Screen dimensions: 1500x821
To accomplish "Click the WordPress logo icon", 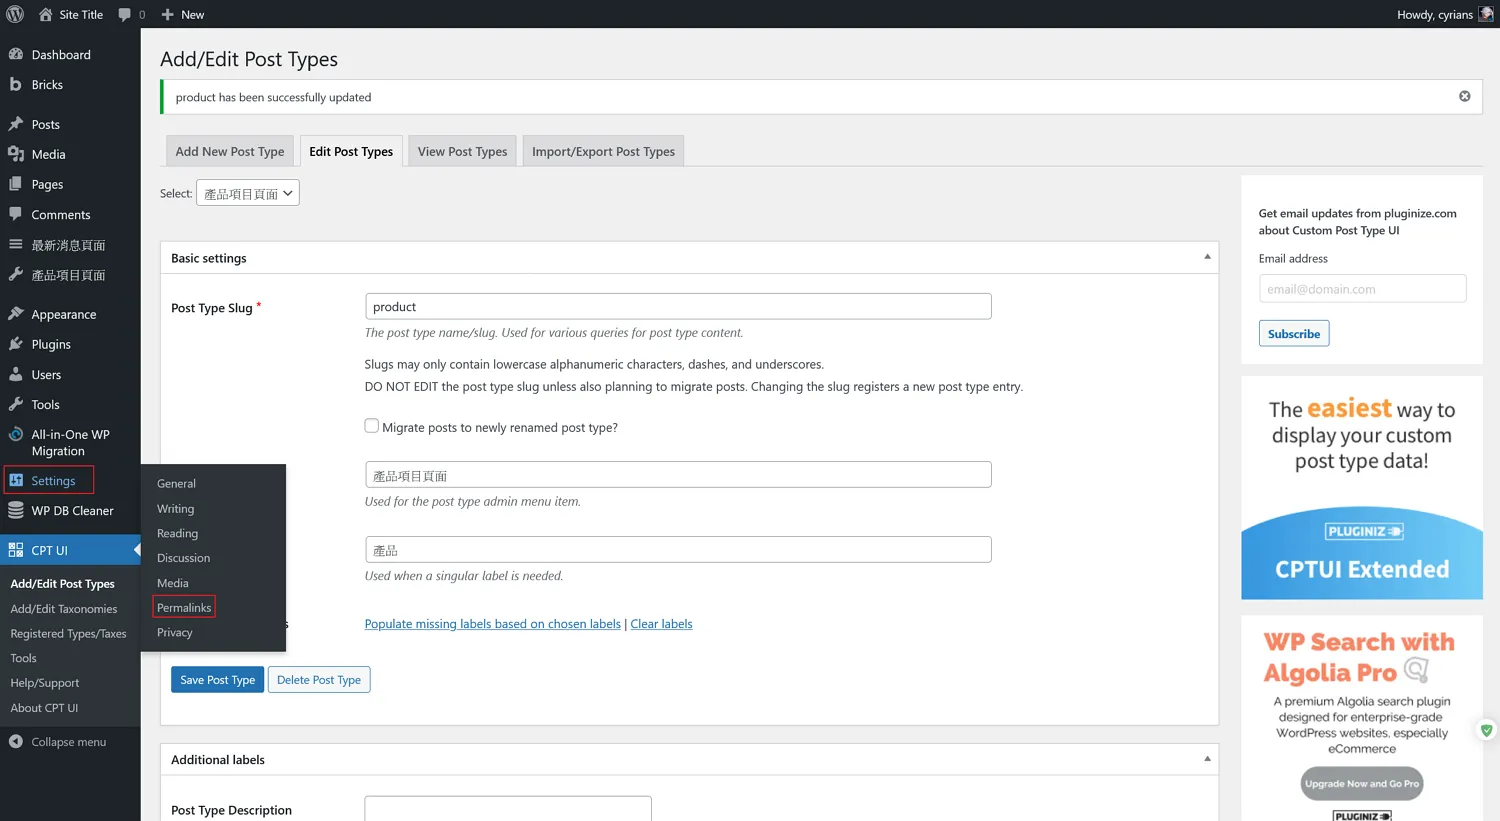I will click(x=15, y=14).
